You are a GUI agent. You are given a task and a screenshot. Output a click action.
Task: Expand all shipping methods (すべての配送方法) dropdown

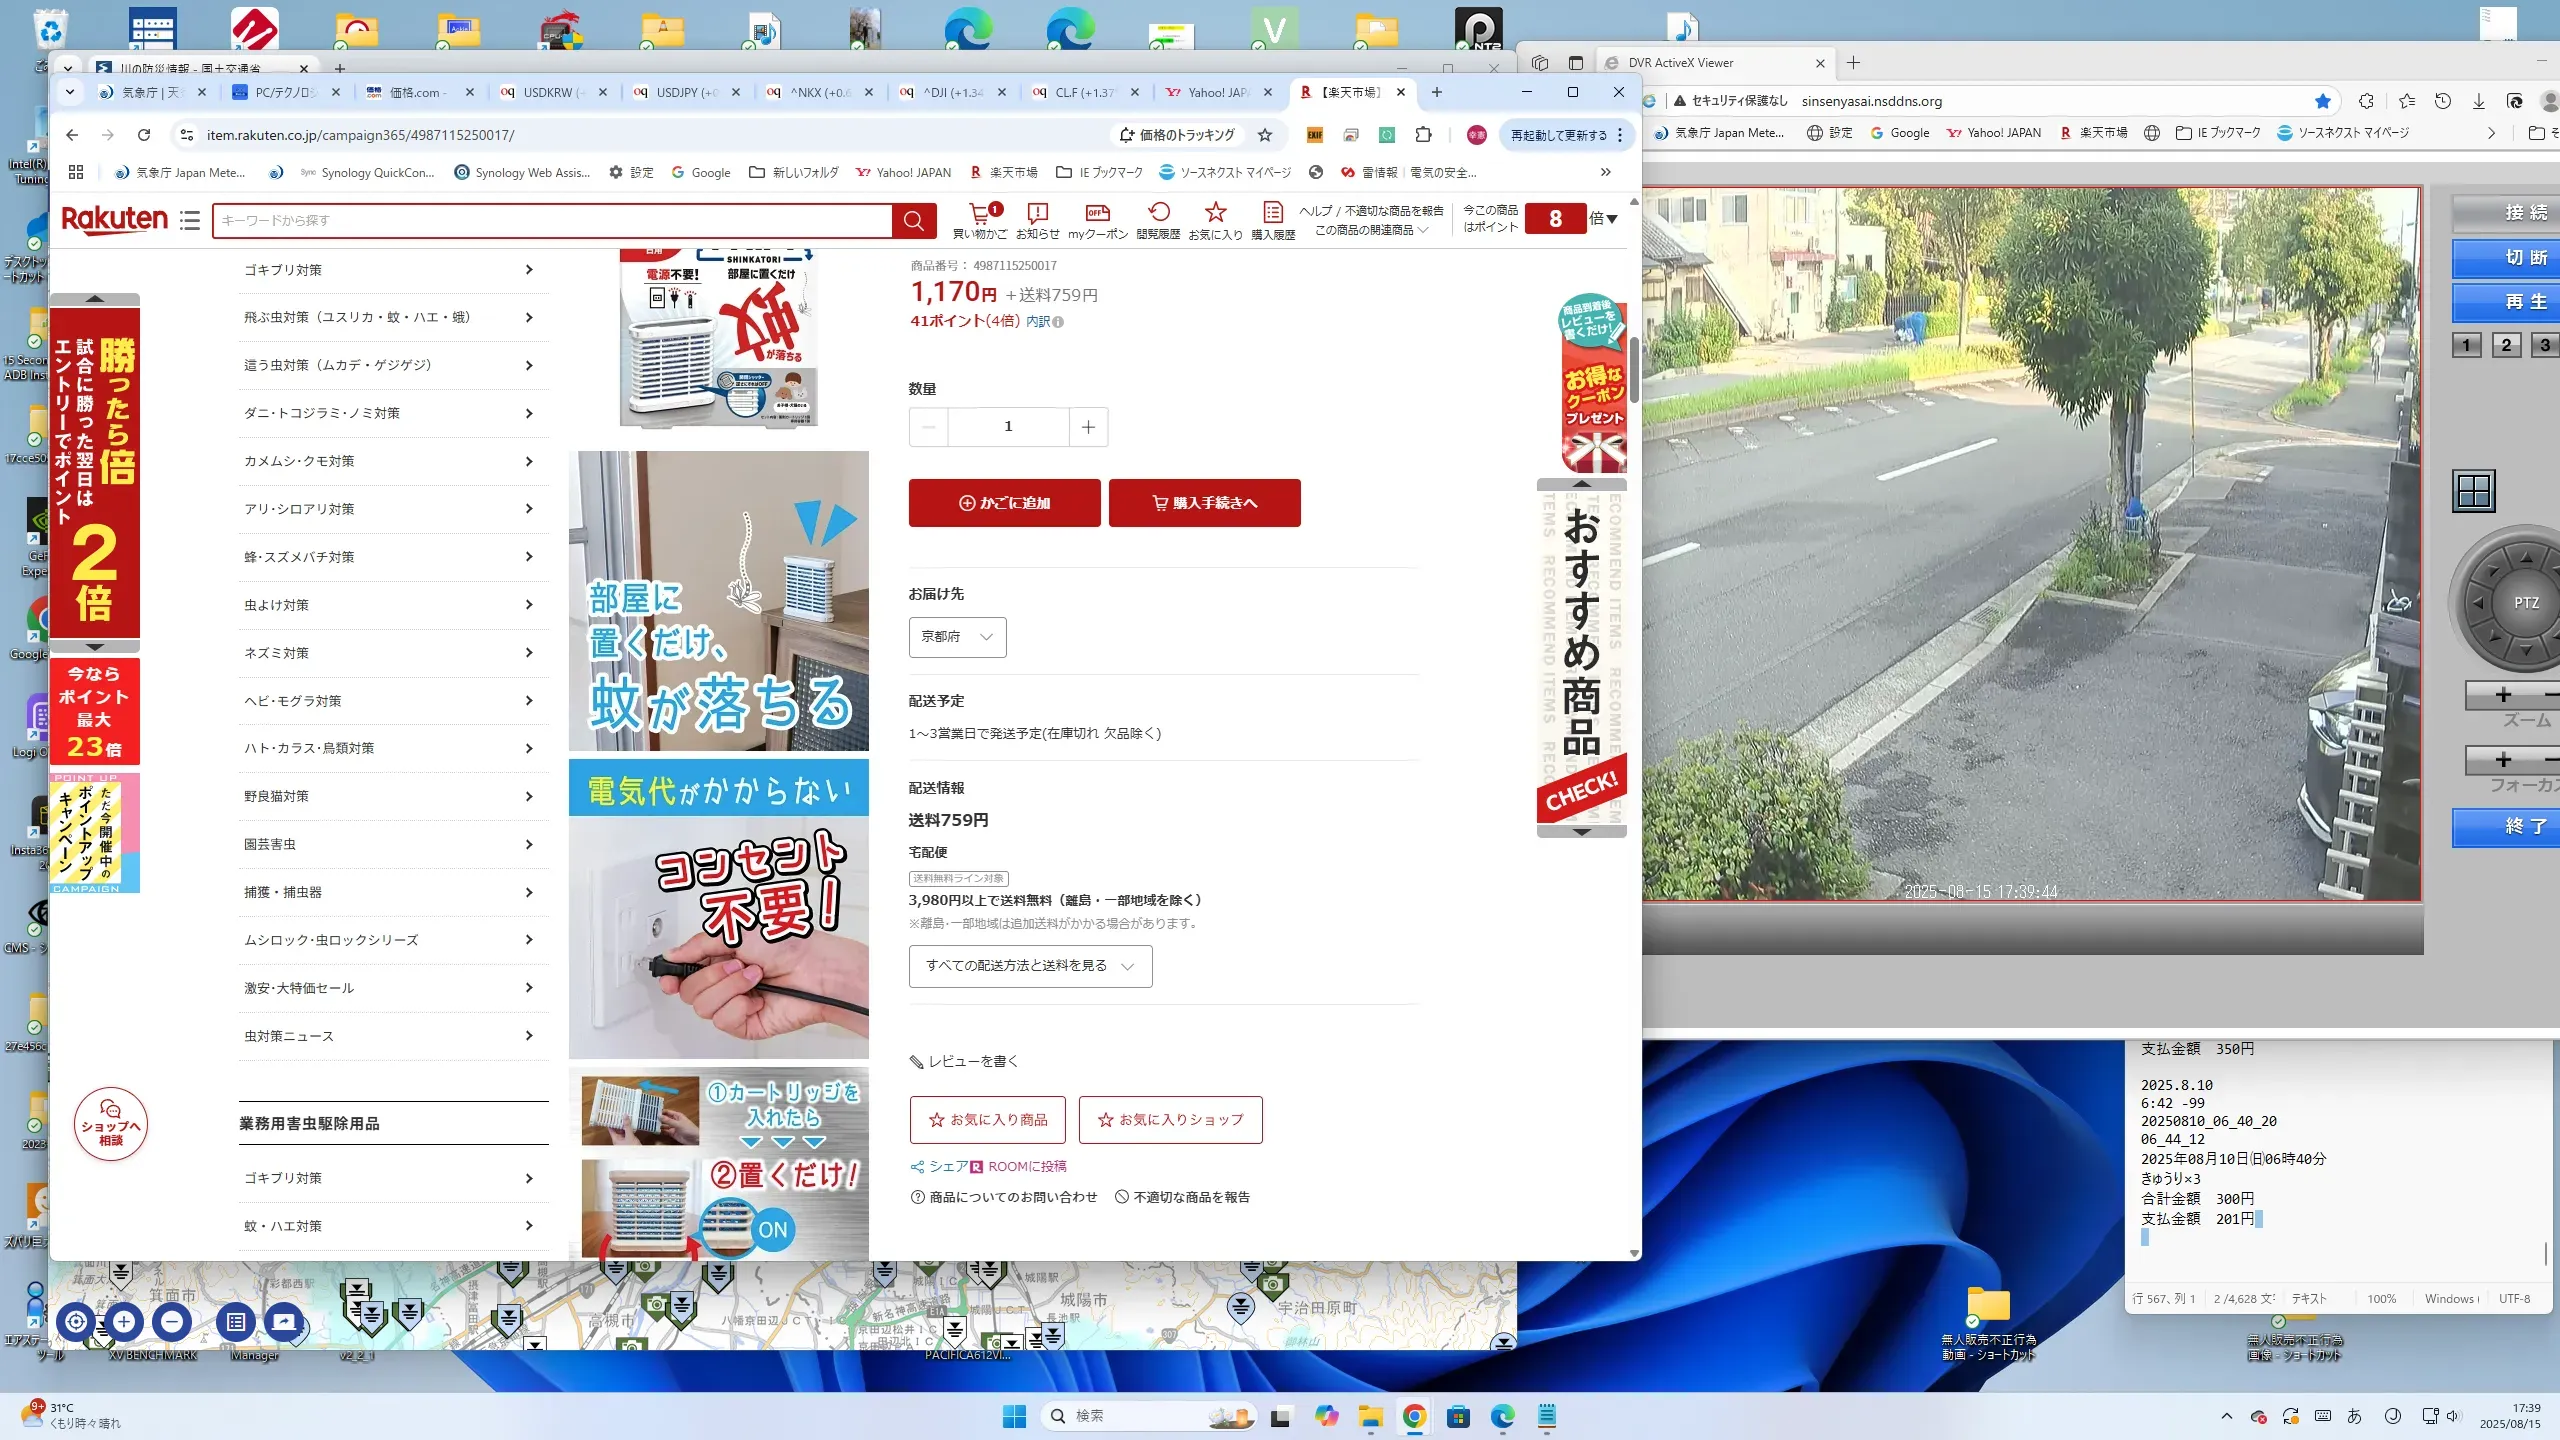(x=1030, y=966)
